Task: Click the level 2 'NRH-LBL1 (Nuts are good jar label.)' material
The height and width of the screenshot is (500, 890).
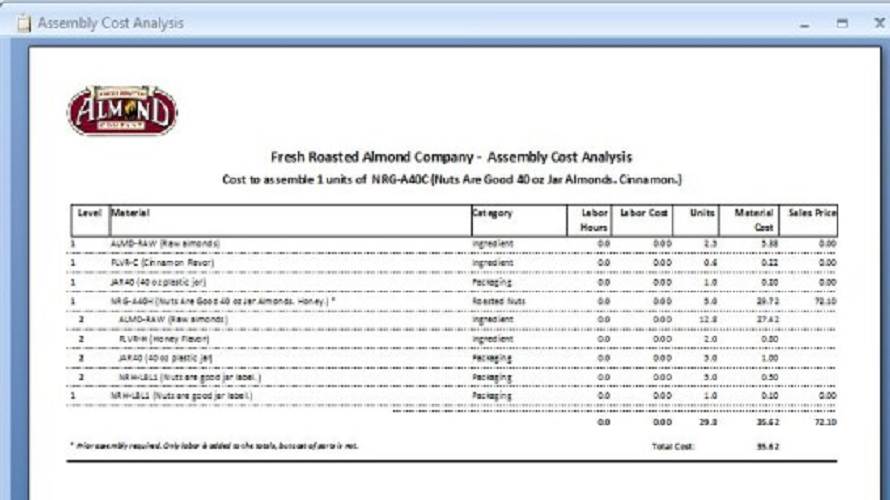Action: tap(190, 377)
